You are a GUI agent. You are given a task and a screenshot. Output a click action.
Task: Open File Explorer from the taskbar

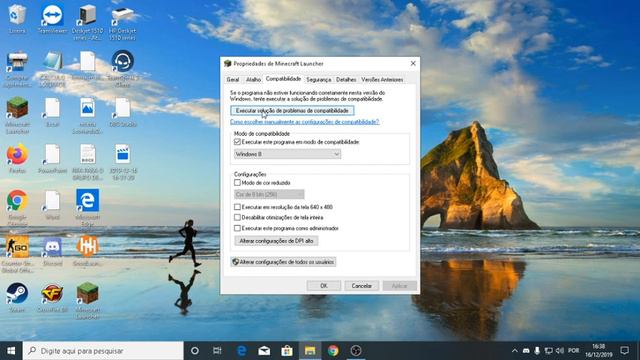point(310,351)
